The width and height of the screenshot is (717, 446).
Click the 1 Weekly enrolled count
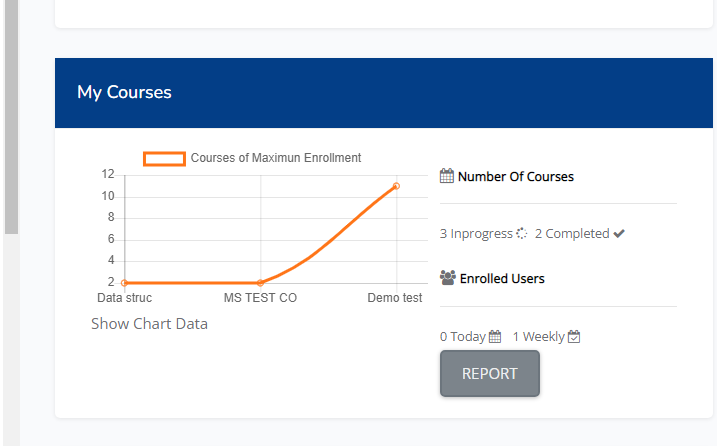[539, 337]
